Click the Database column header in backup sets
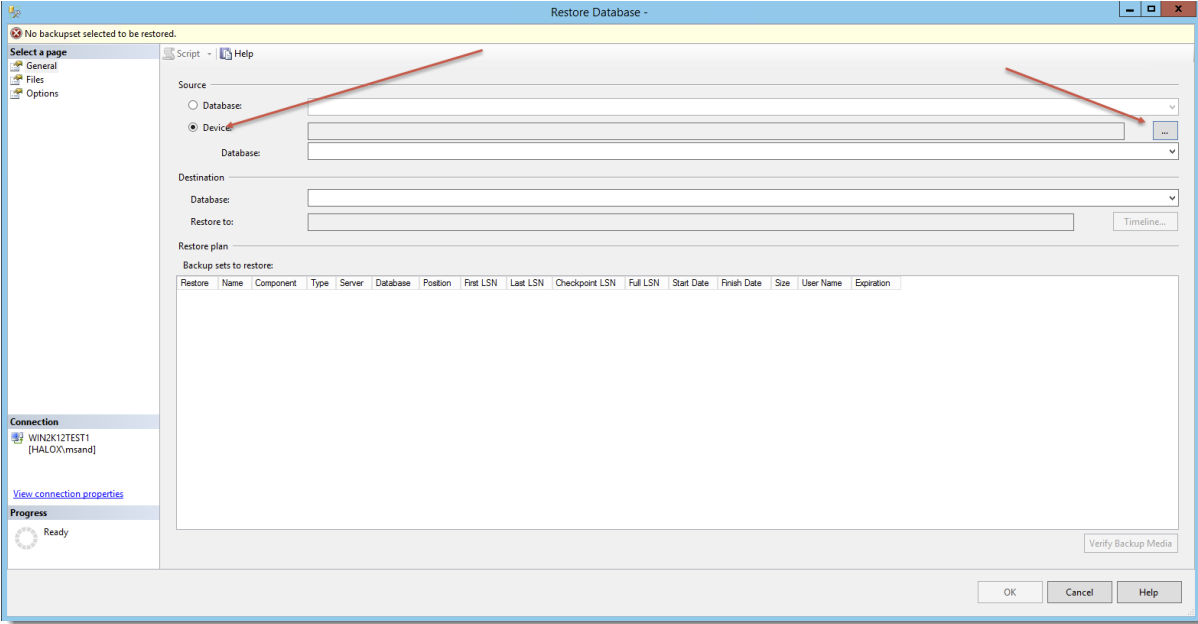The height and width of the screenshot is (624, 1198). click(x=395, y=283)
